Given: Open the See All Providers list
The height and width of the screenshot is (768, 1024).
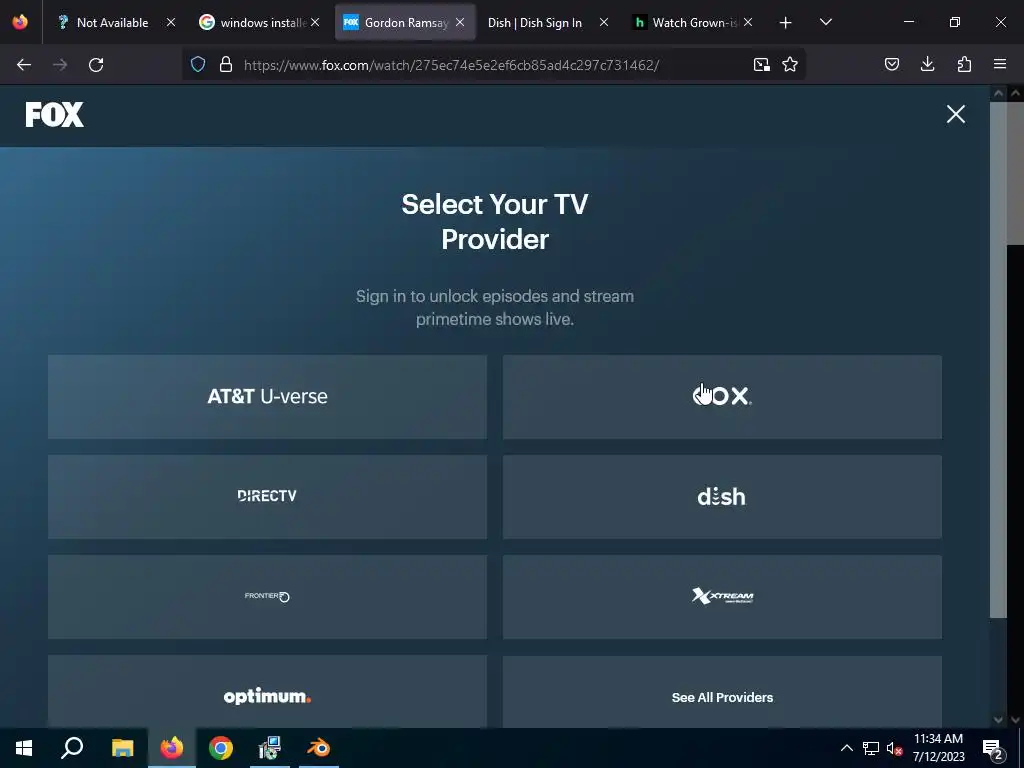Looking at the screenshot, I should click(722, 692).
